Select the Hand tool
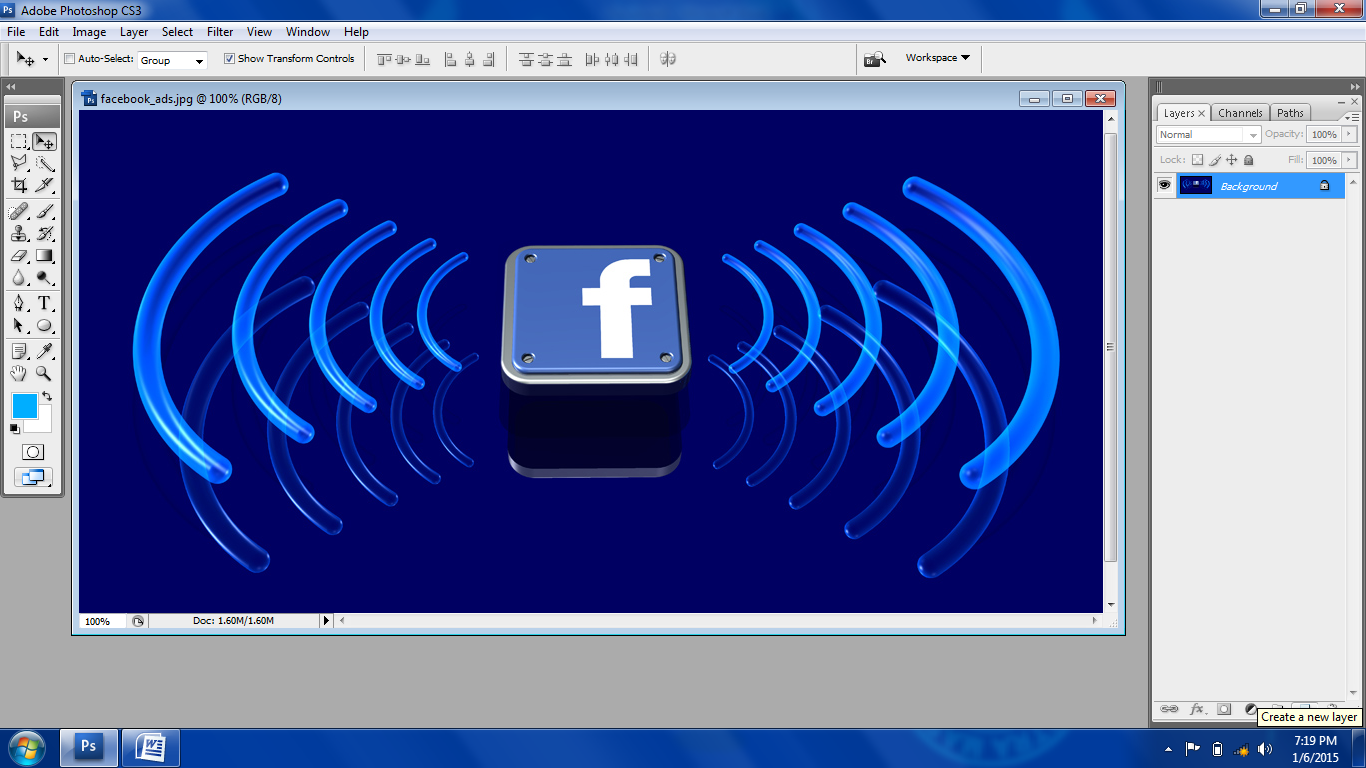The width and height of the screenshot is (1366, 768). coord(19,374)
